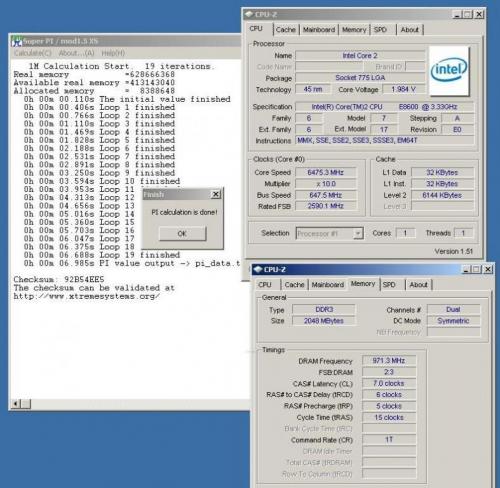Switch to the SPD tab in the top CPU-Z window
Image resolution: width=500 pixels, height=488 pixels.
(x=380, y=30)
